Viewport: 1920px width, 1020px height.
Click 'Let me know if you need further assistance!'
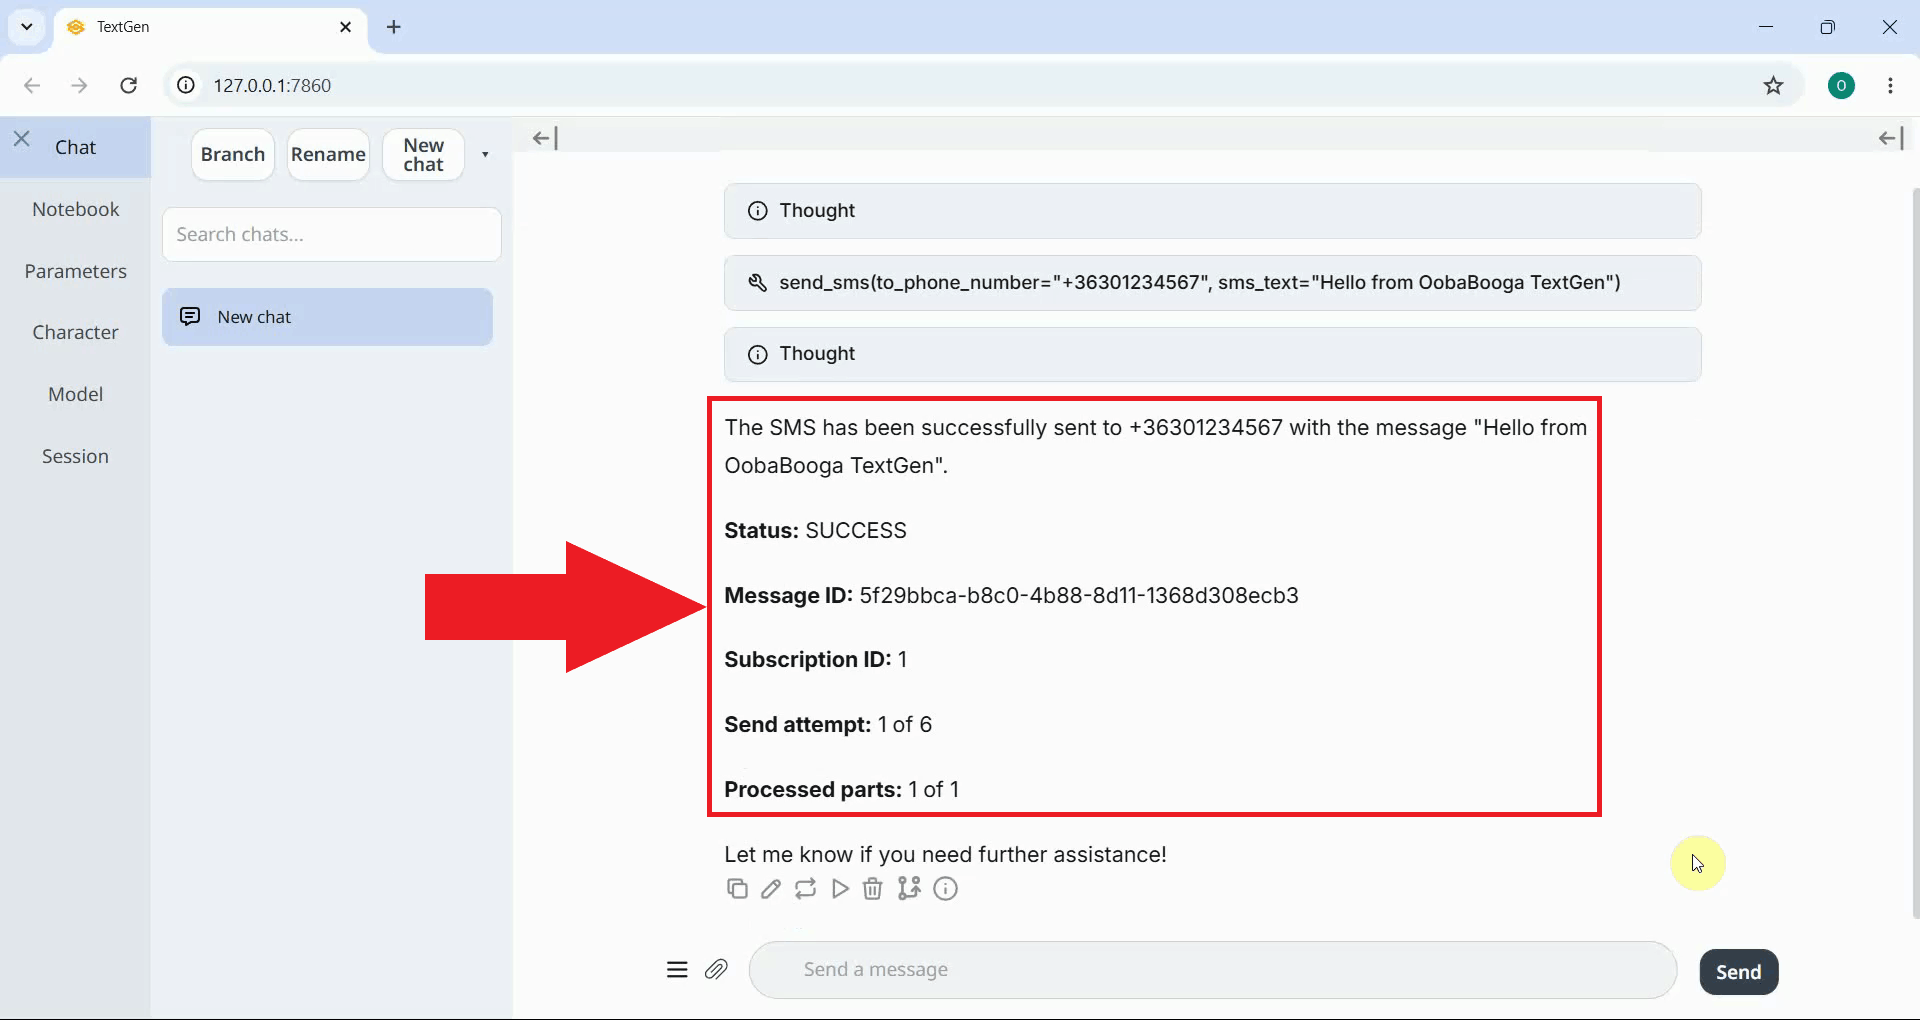click(945, 855)
